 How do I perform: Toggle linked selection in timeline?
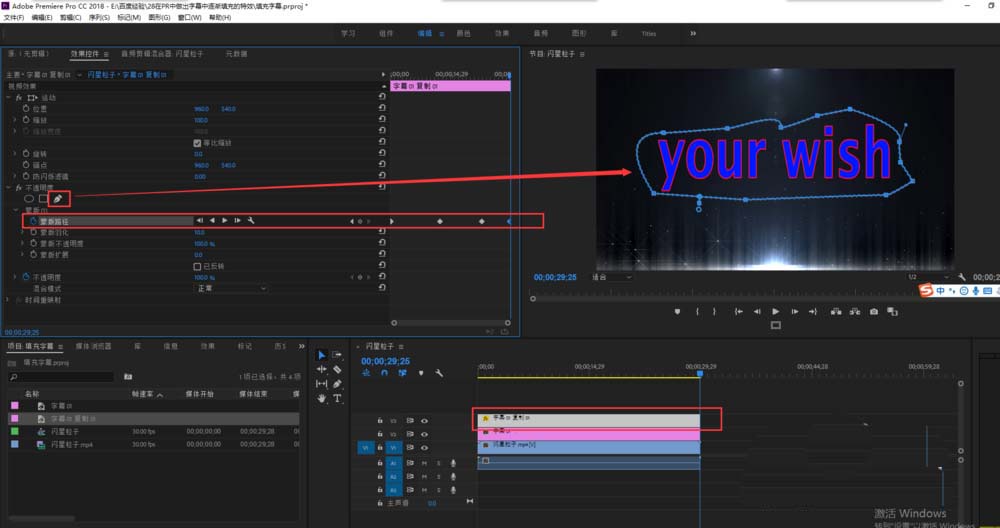(402, 373)
